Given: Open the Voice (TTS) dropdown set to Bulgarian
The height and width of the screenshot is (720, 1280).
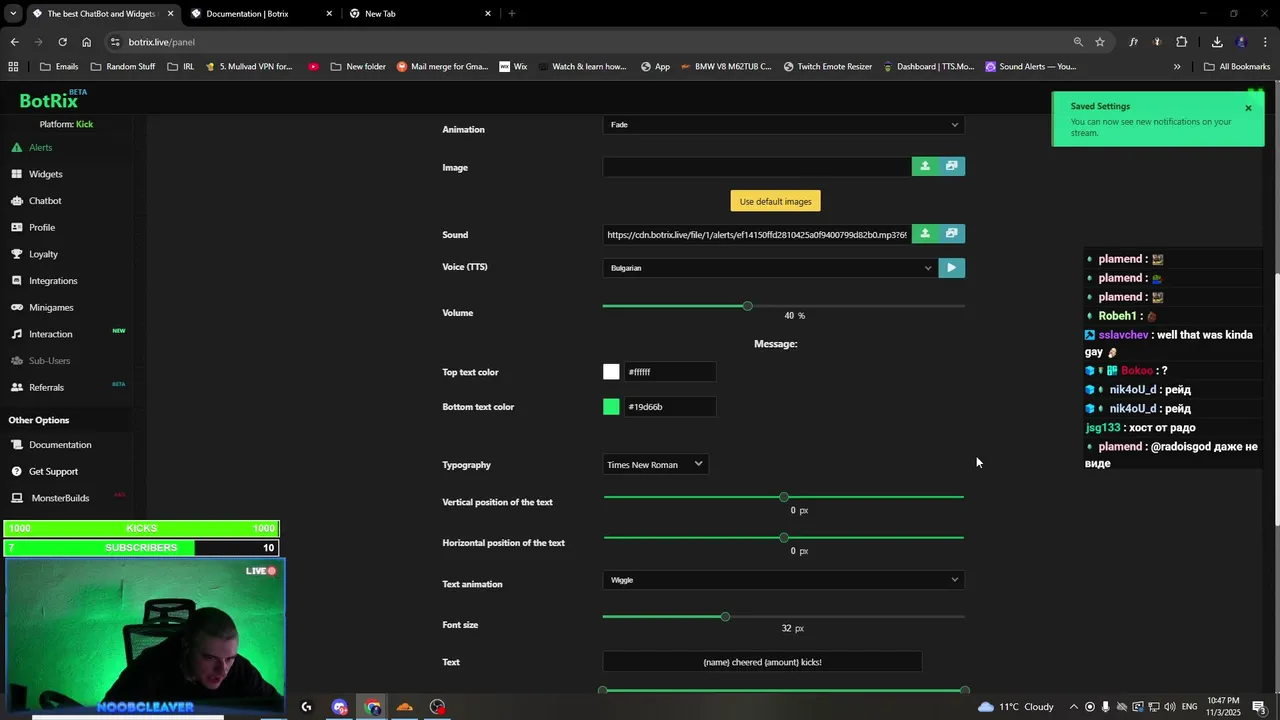Looking at the screenshot, I should coord(770,268).
